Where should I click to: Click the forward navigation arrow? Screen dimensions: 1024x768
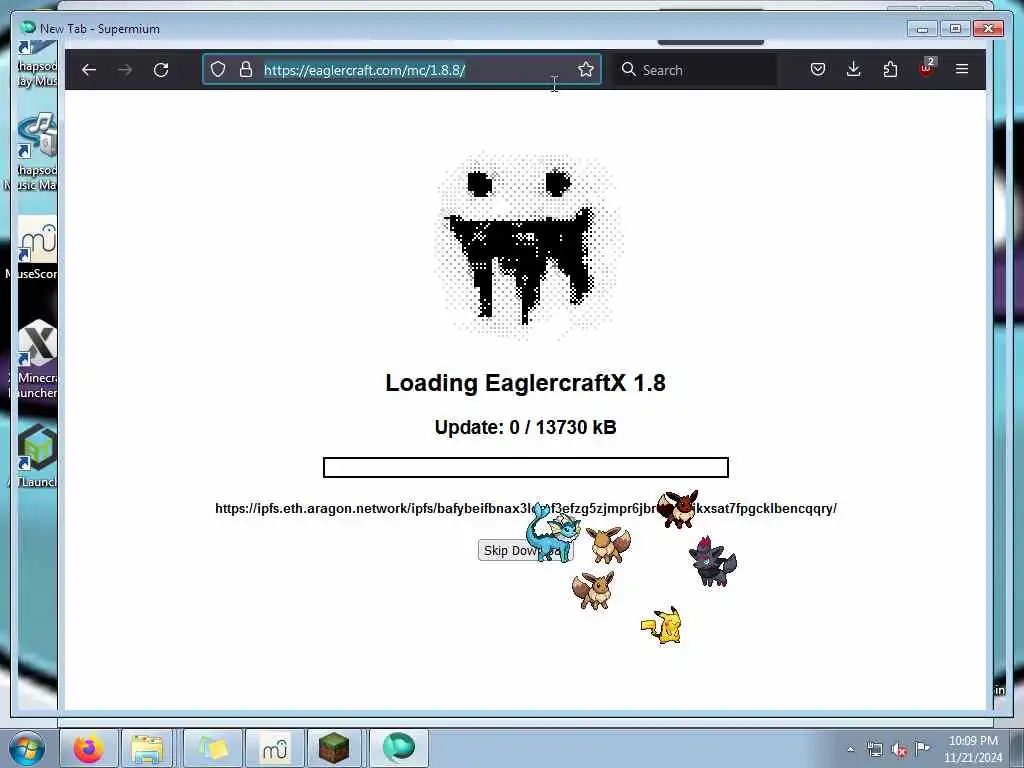125,70
